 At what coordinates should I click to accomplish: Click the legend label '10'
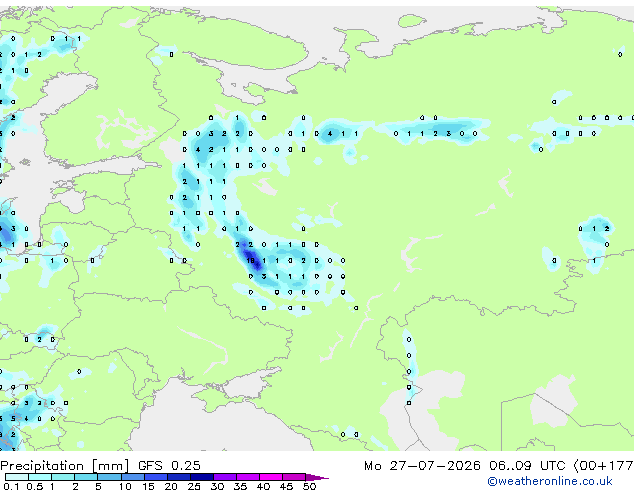[x=125, y=486]
